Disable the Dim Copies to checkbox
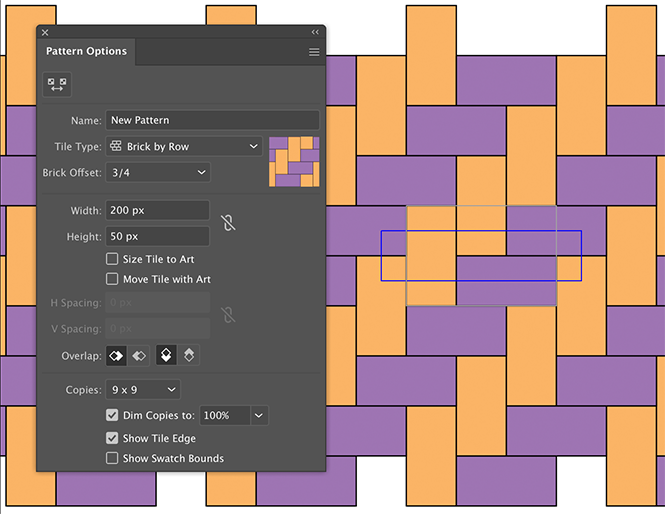The image size is (665, 514). point(112,415)
